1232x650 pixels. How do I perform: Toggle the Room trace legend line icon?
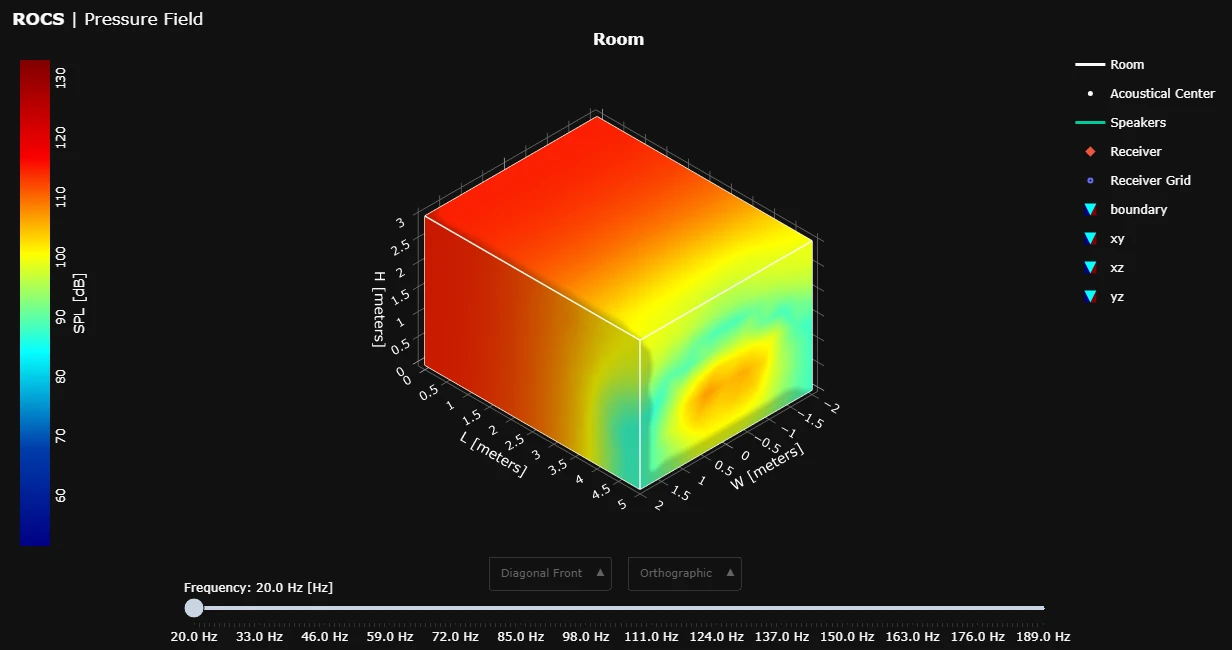pos(1090,65)
